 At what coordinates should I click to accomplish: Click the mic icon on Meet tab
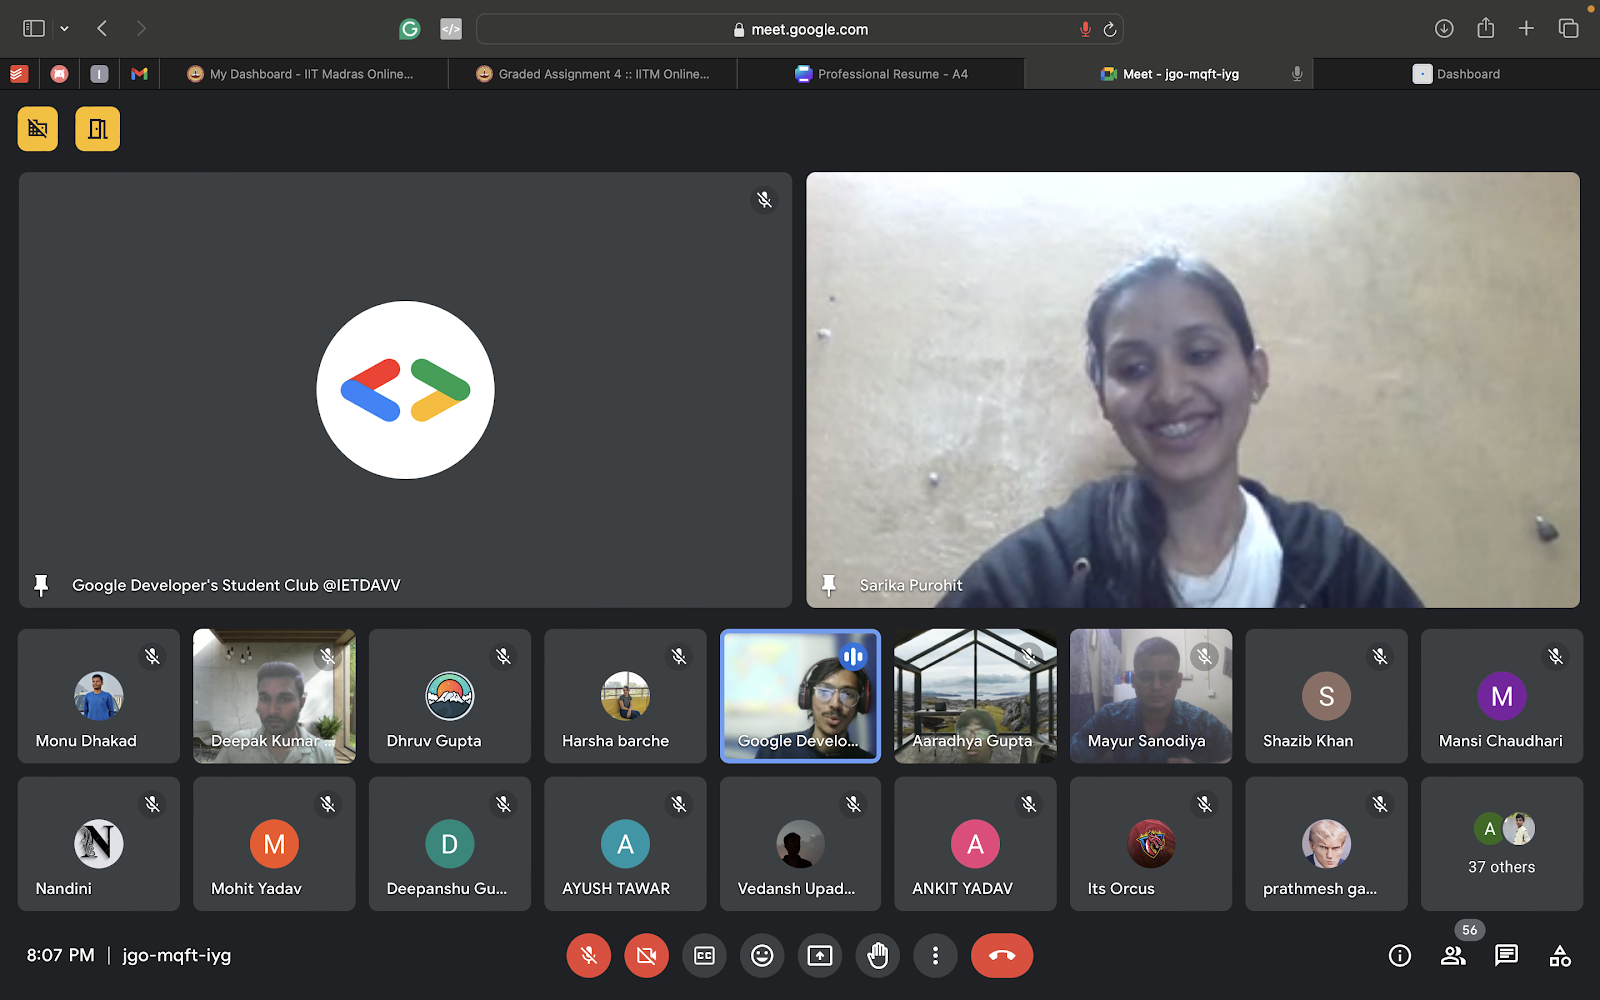click(1297, 74)
